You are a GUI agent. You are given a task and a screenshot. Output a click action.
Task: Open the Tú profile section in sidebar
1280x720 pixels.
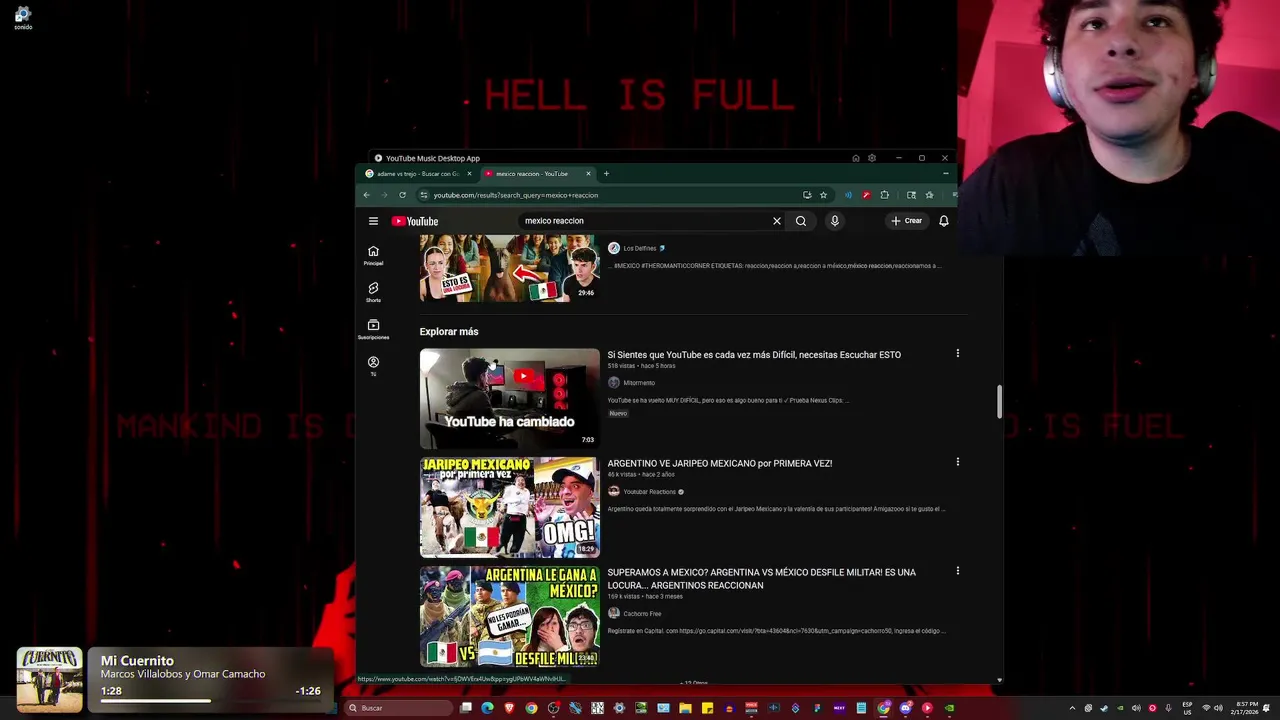[x=373, y=366]
